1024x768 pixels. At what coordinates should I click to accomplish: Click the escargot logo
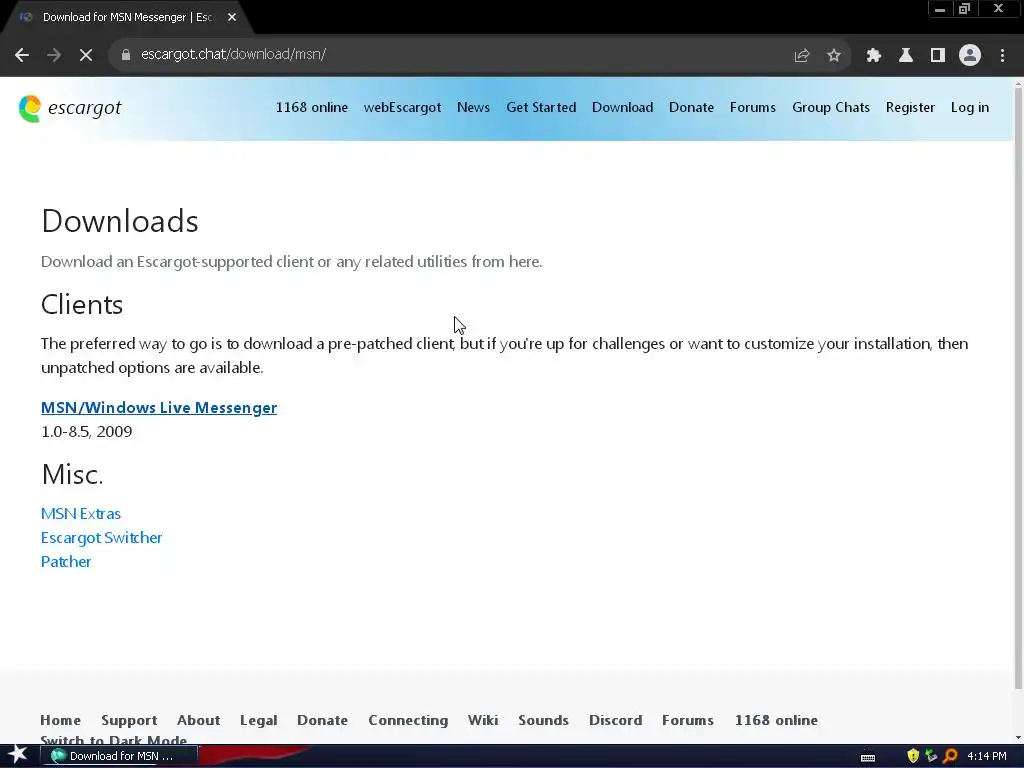coord(70,108)
